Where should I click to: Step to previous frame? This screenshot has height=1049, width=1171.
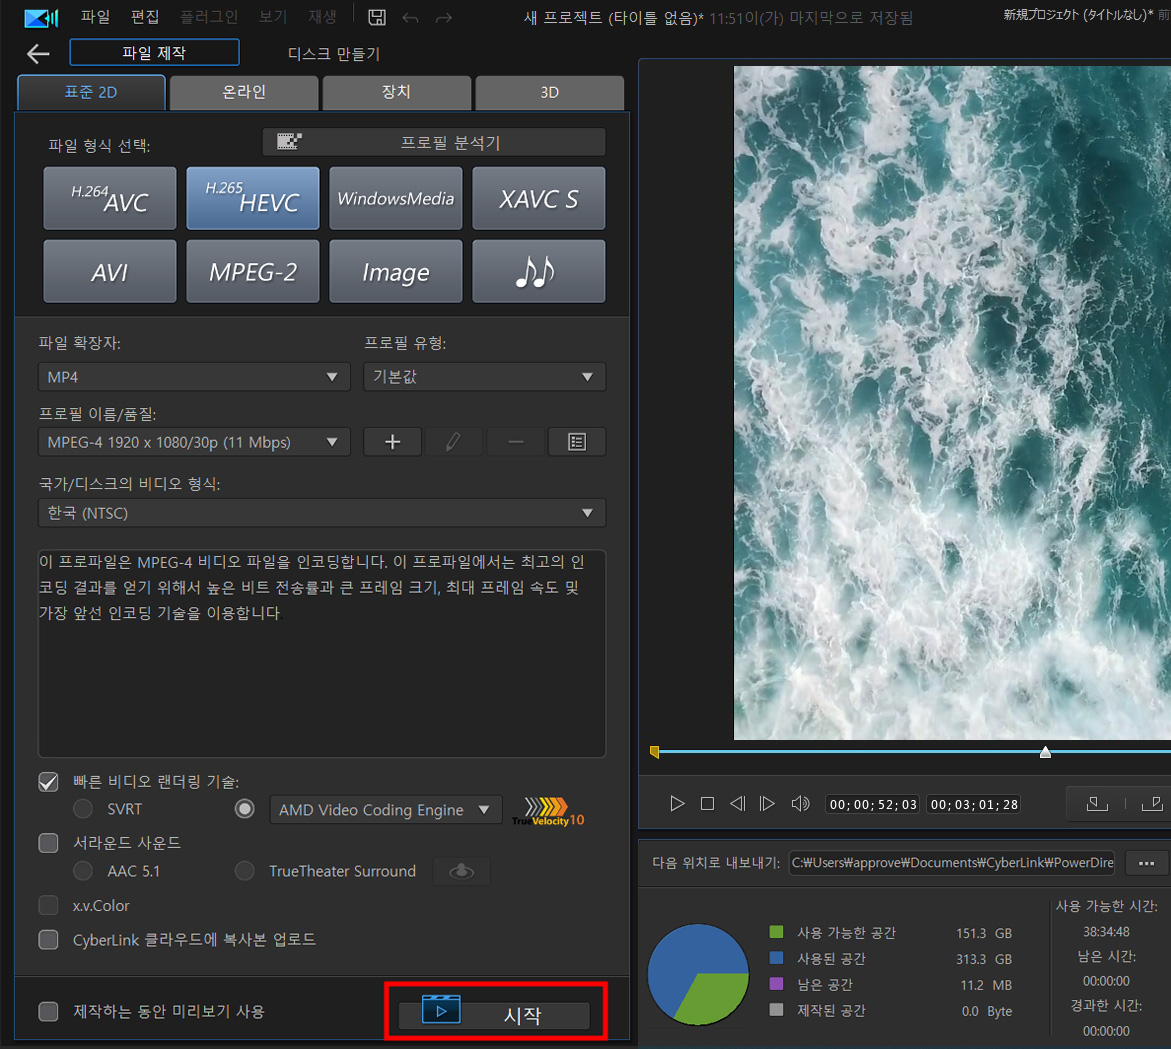737,804
